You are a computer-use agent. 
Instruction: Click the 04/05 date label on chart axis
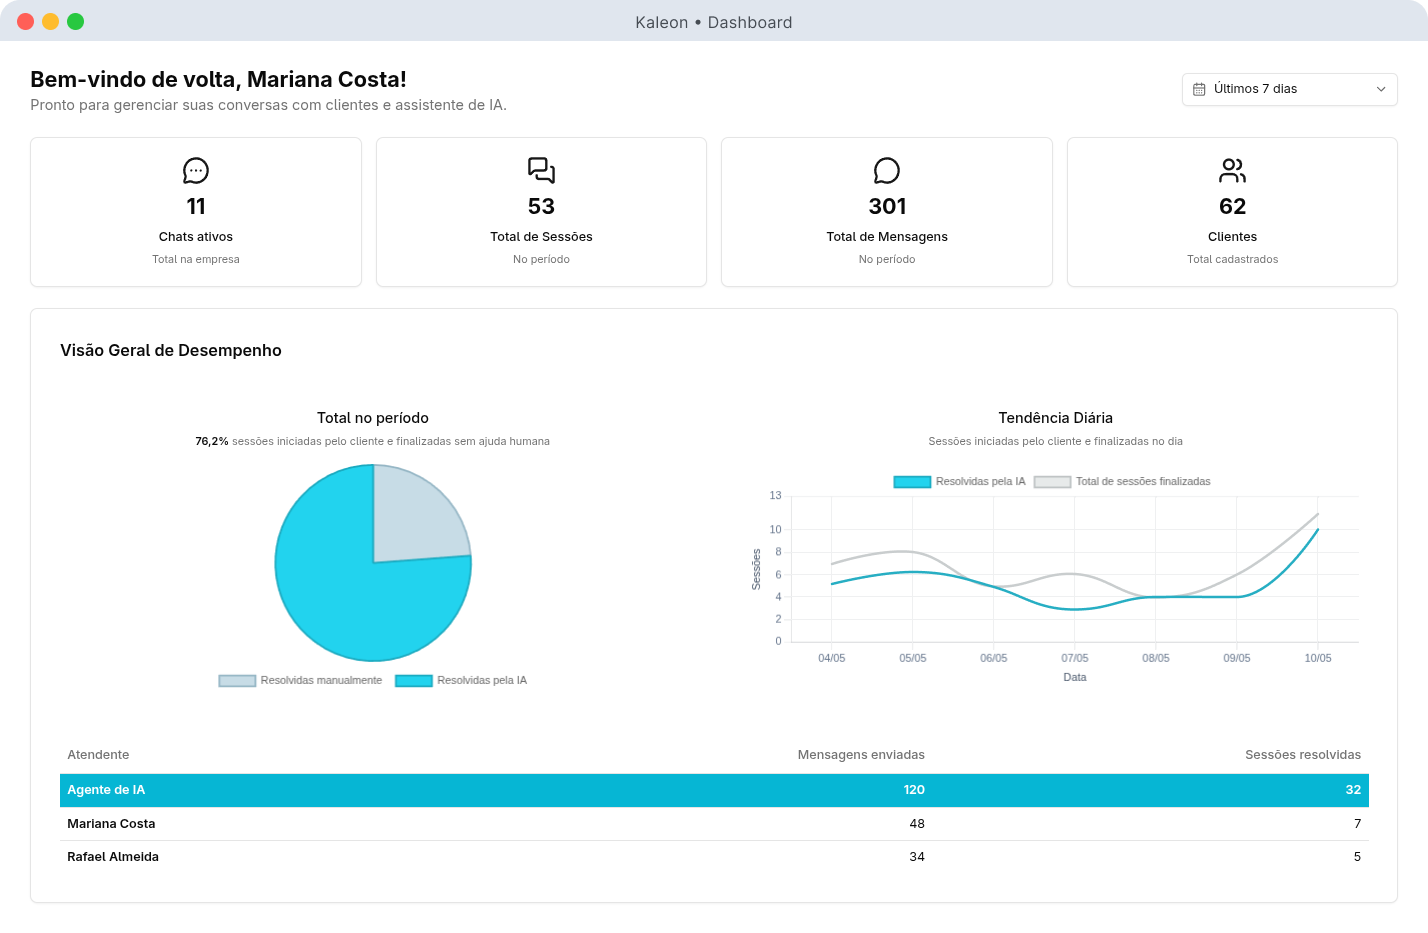click(831, 658)
